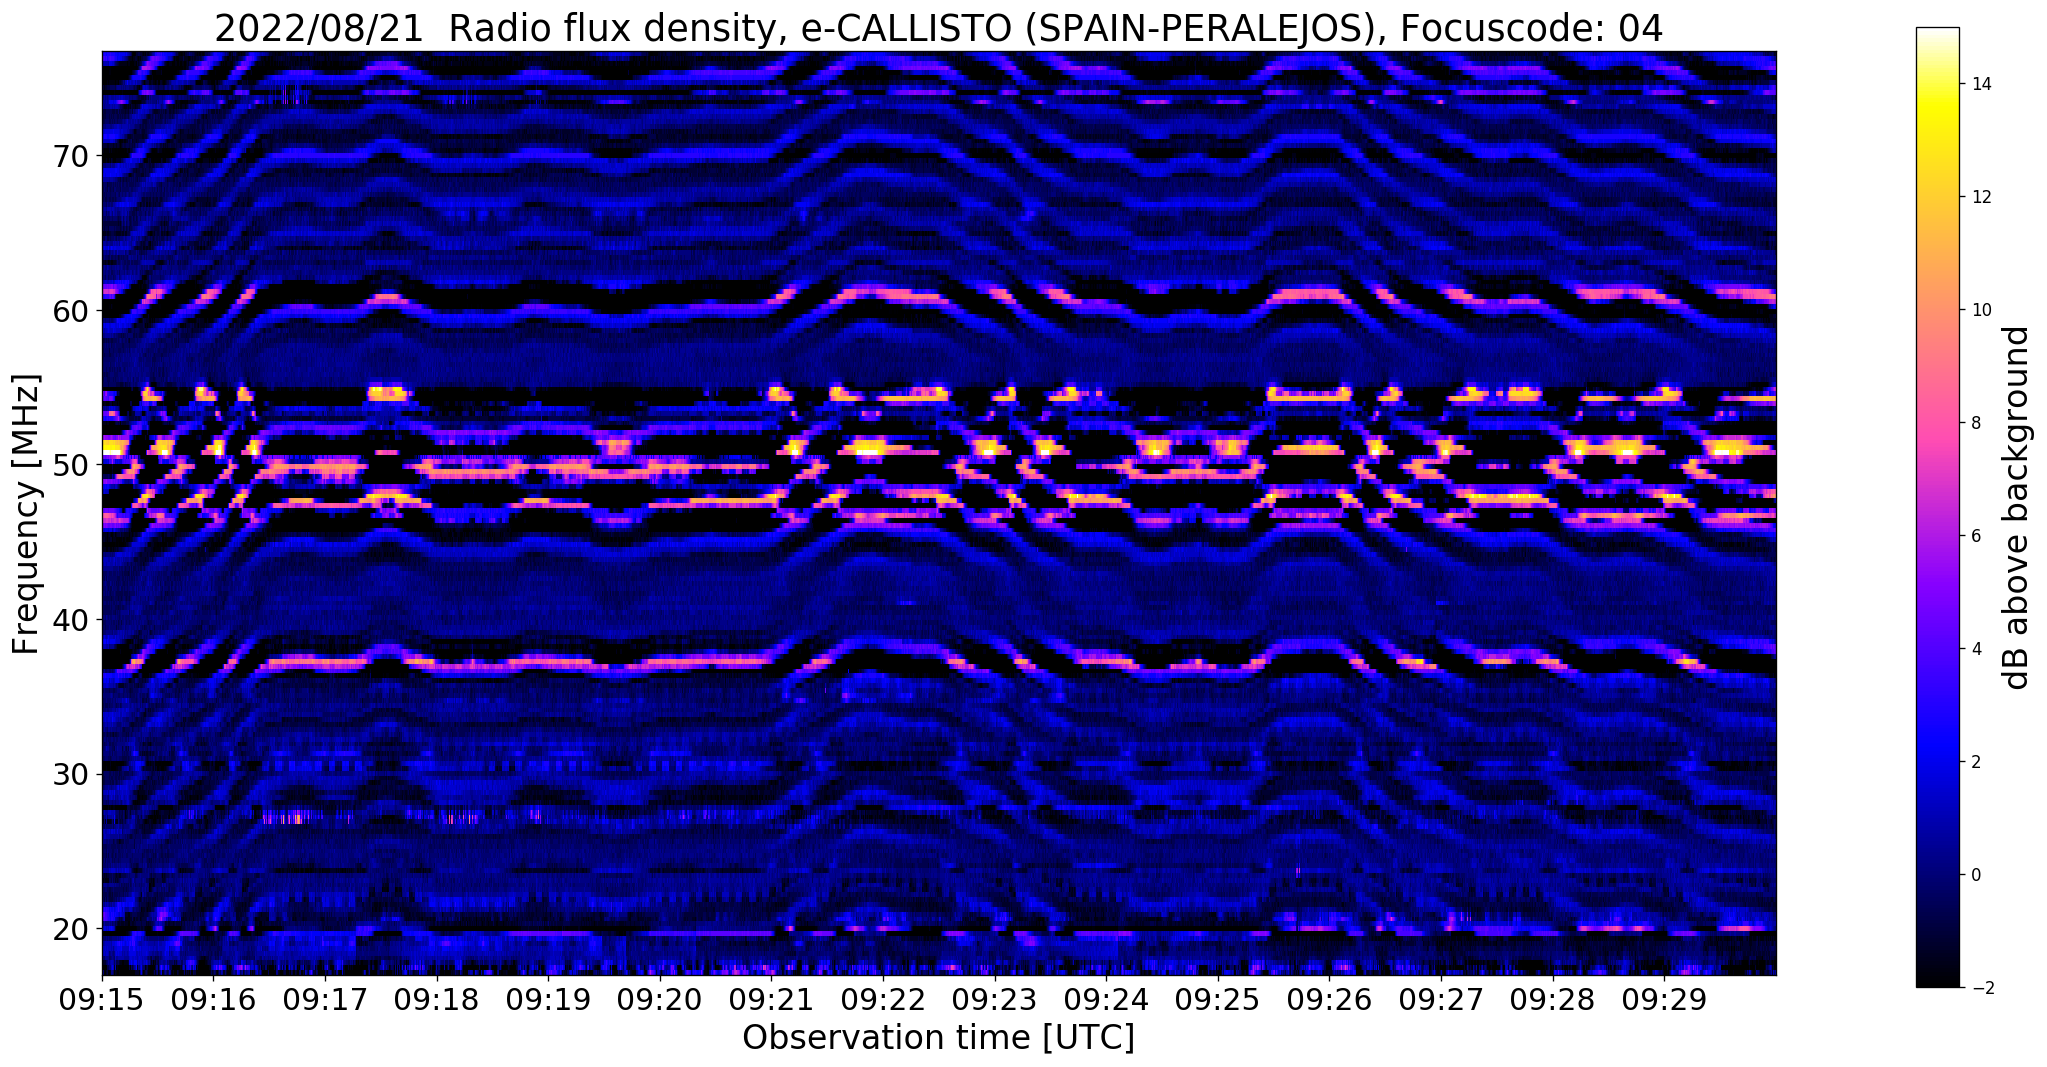
Task: Click the 09:16 time tick label
Action: click(x=213, y=999)
